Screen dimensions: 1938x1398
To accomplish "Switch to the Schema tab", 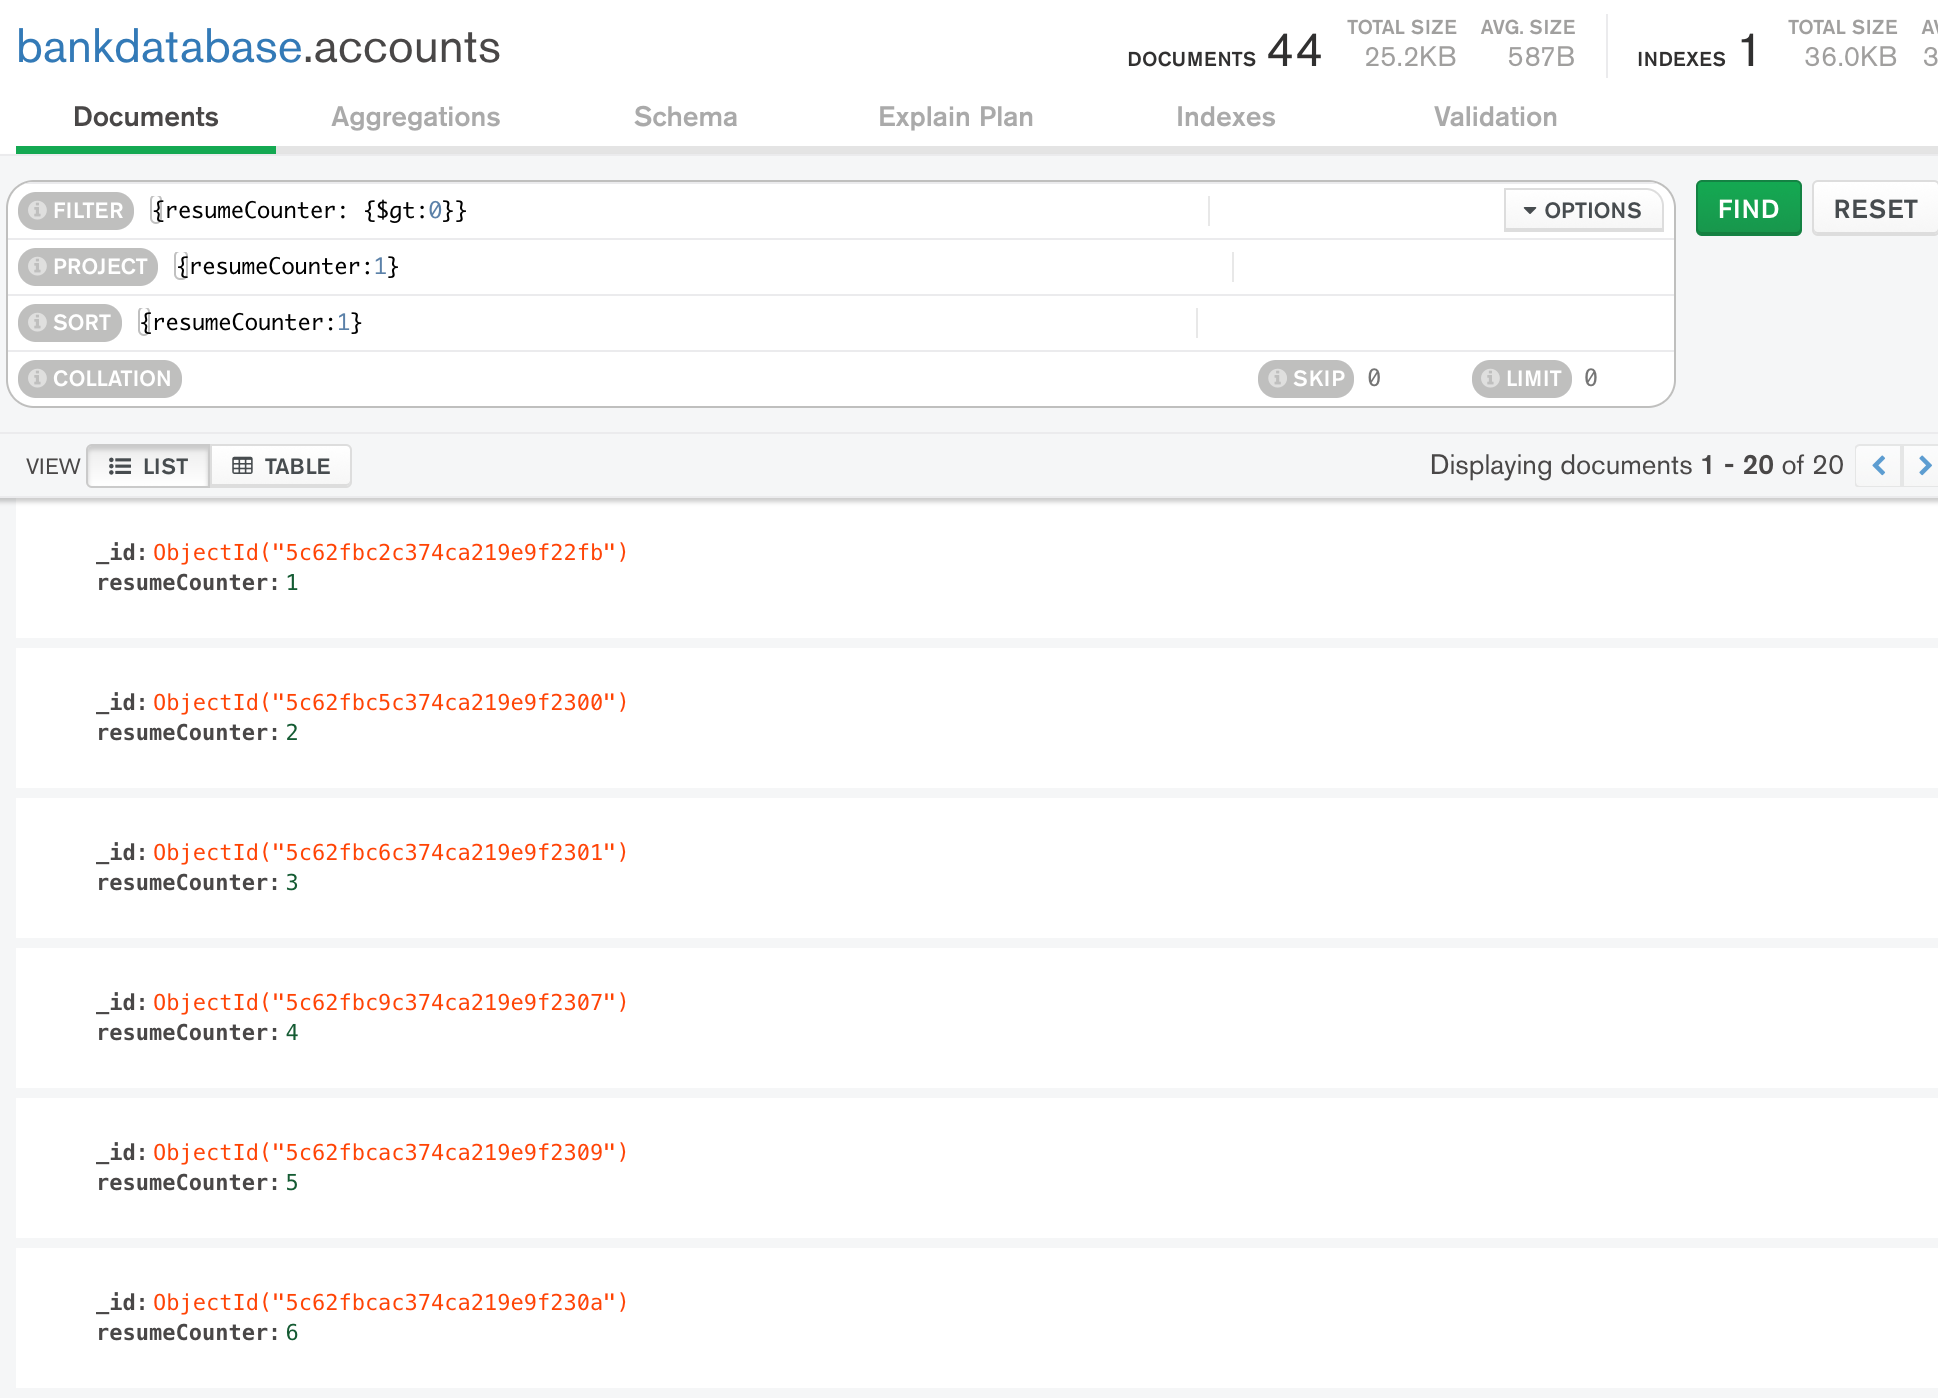I will [x=685, y=117].
